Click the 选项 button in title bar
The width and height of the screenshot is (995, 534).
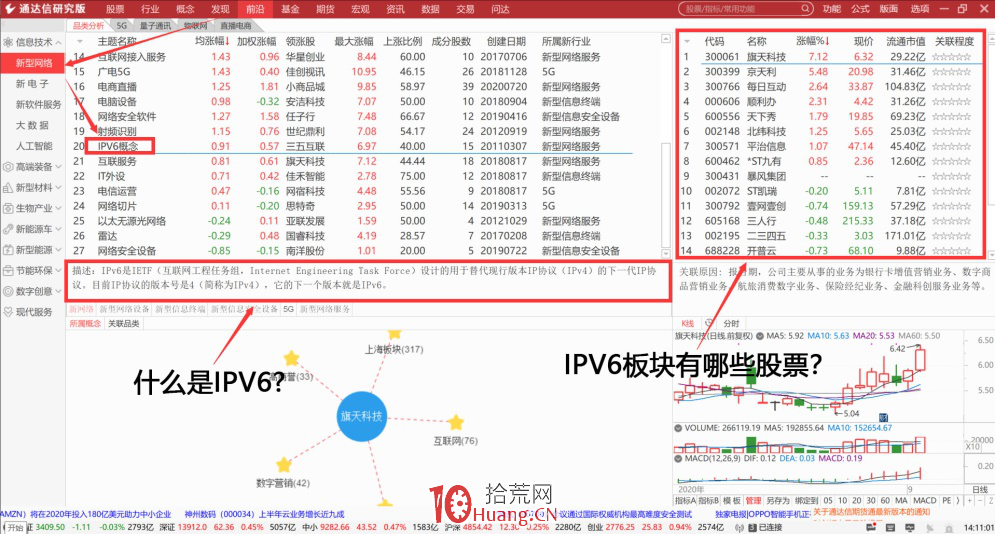pyautogui.click(x=920, y=9)
